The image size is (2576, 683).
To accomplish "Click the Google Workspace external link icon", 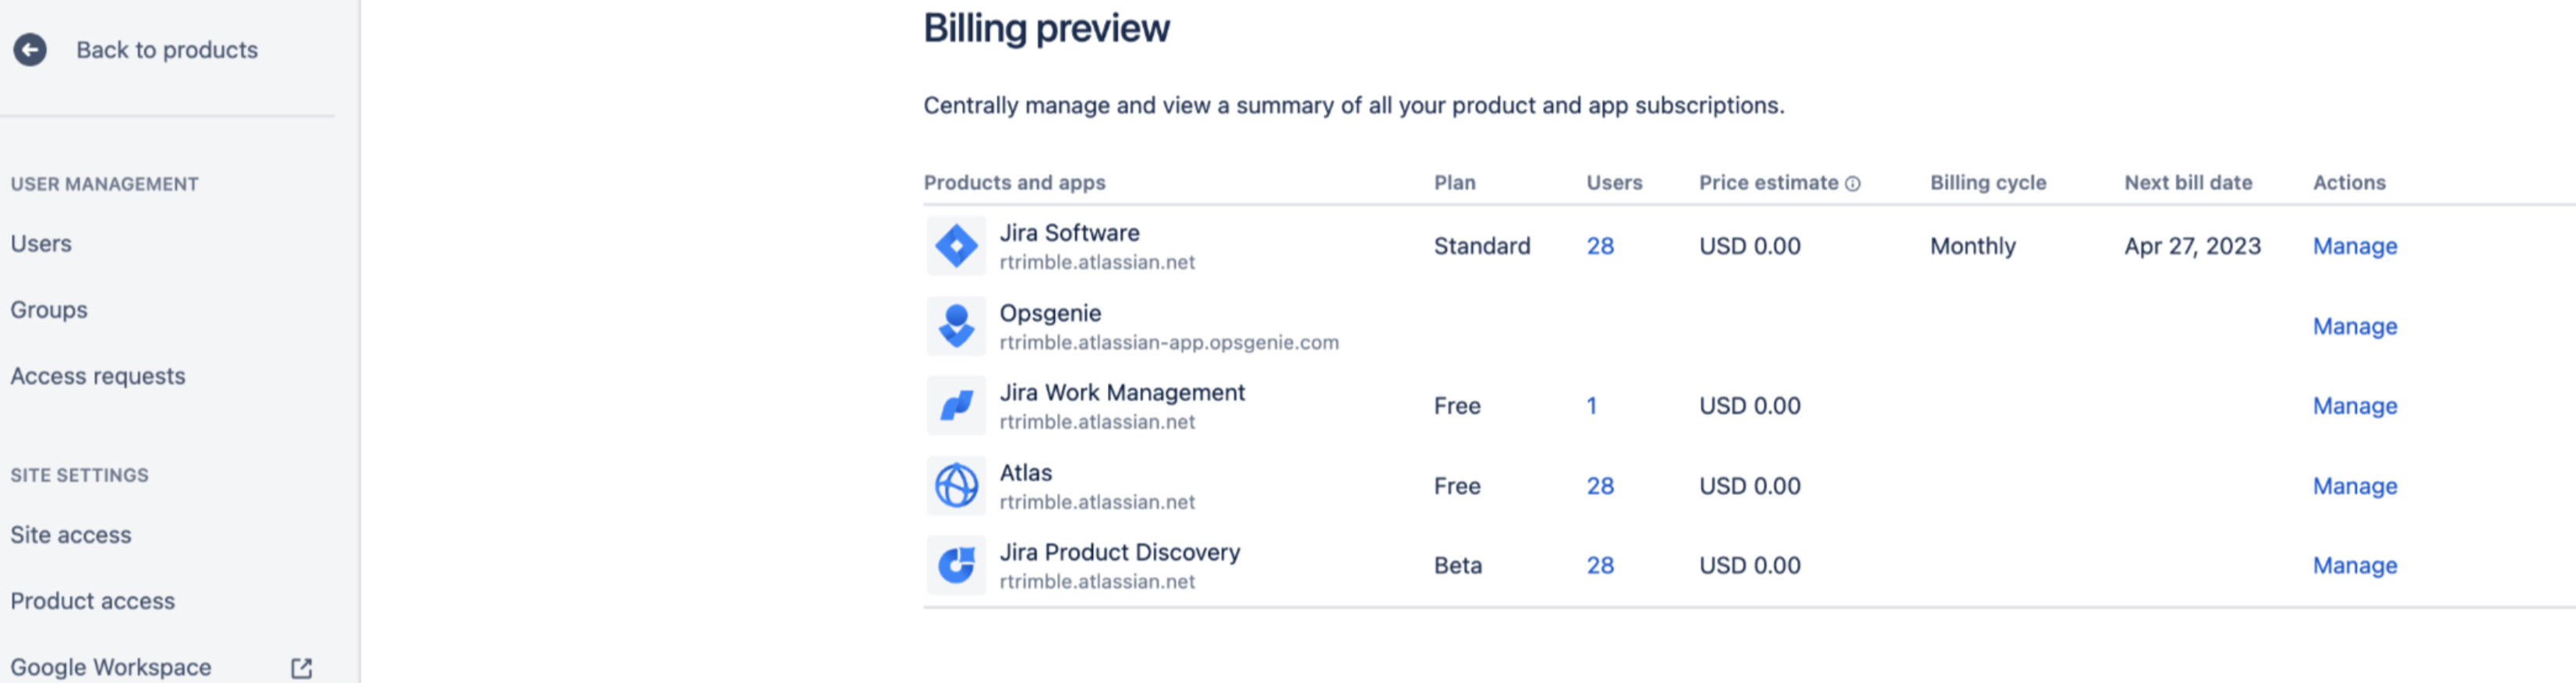I will pyautogui.click(x=301, y=667).
